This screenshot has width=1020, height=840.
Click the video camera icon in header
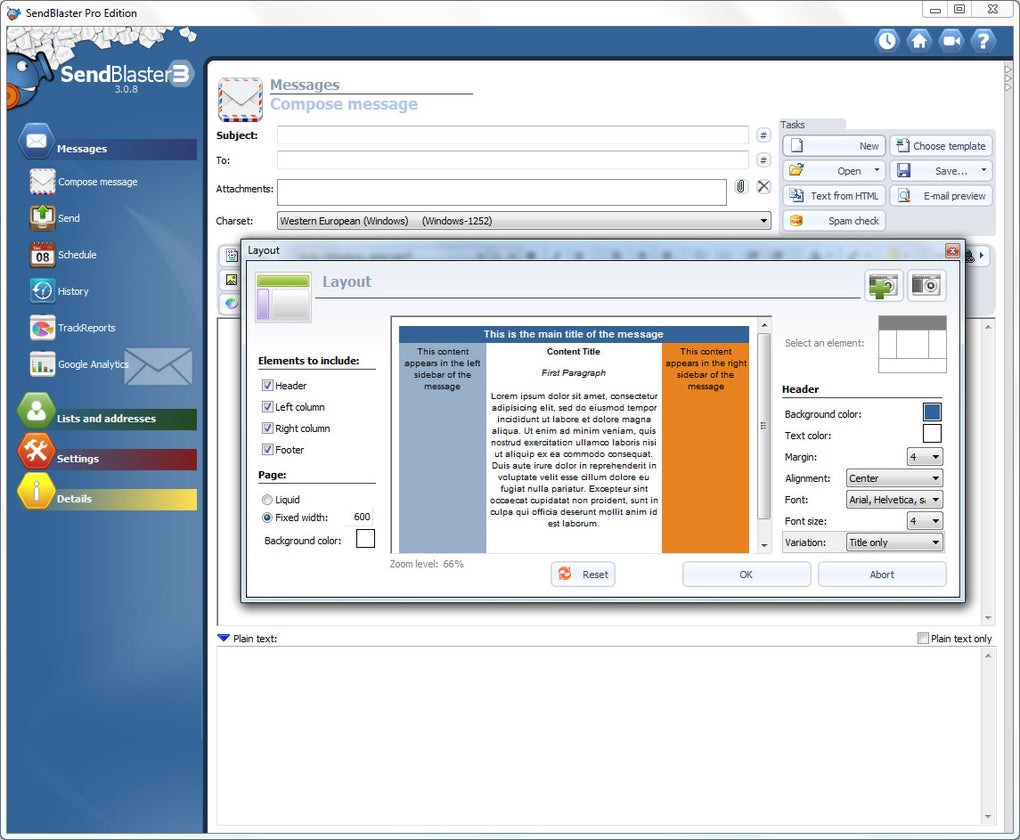click(951, 40)
